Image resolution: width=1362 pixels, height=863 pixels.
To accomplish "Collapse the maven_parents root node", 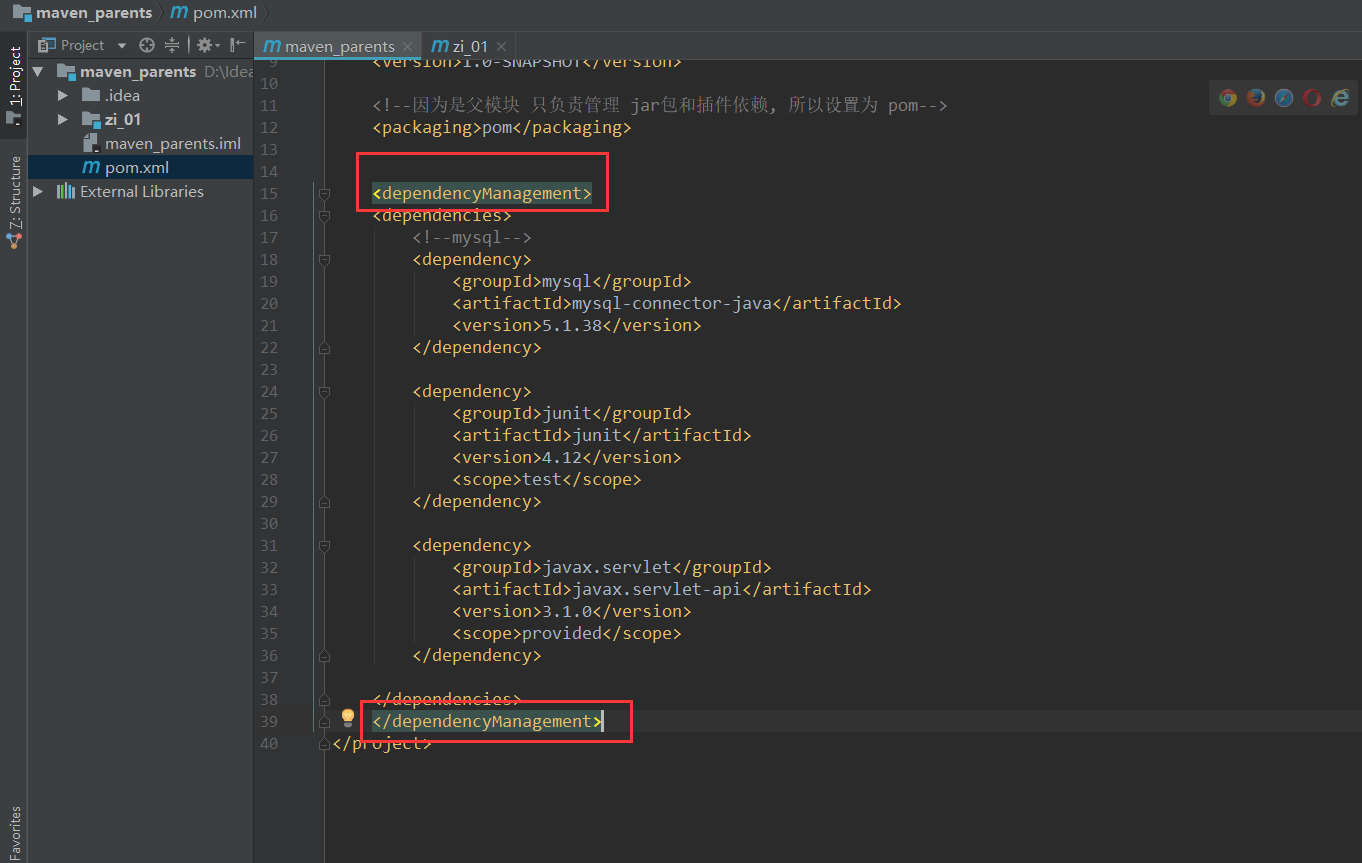I will tap(38, 72).
